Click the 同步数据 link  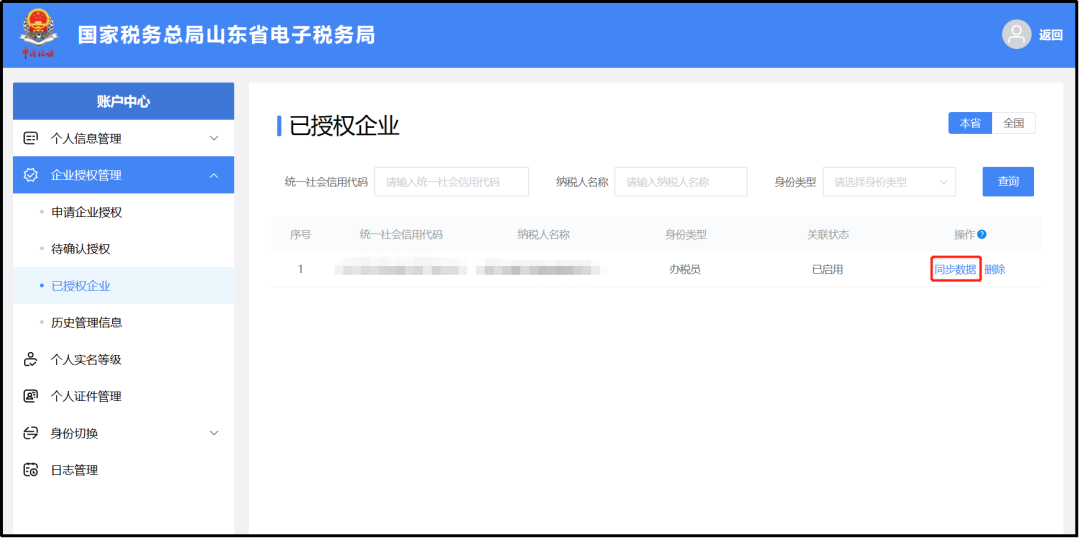point(955,269)
